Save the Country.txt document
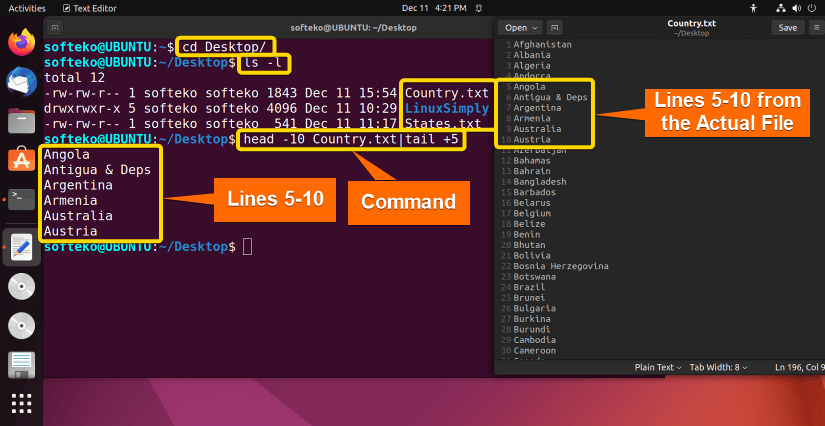 click(x=788, y=28)
